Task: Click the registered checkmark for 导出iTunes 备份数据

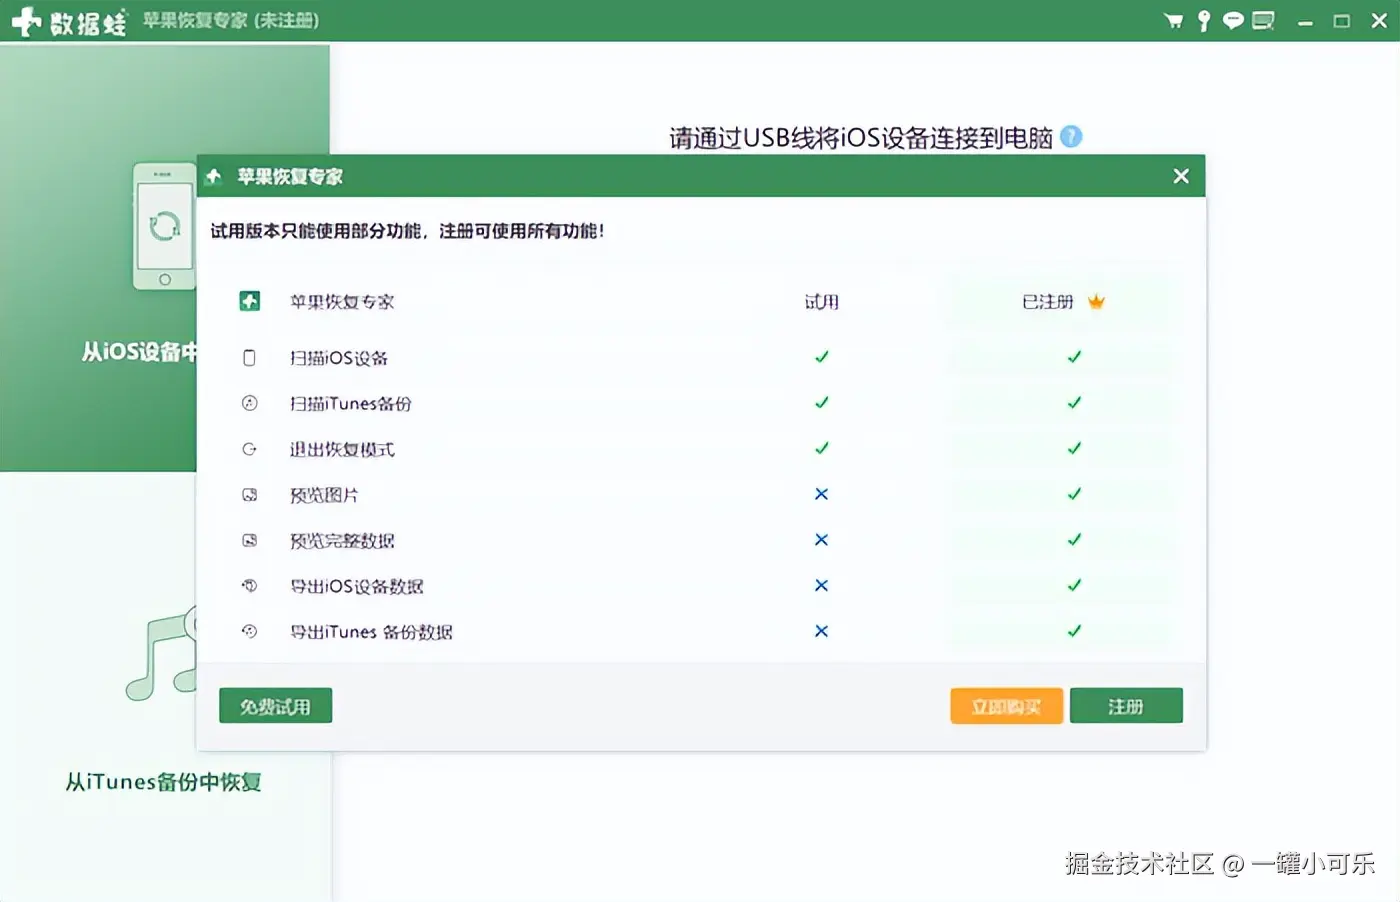Action: [1074, 631]
